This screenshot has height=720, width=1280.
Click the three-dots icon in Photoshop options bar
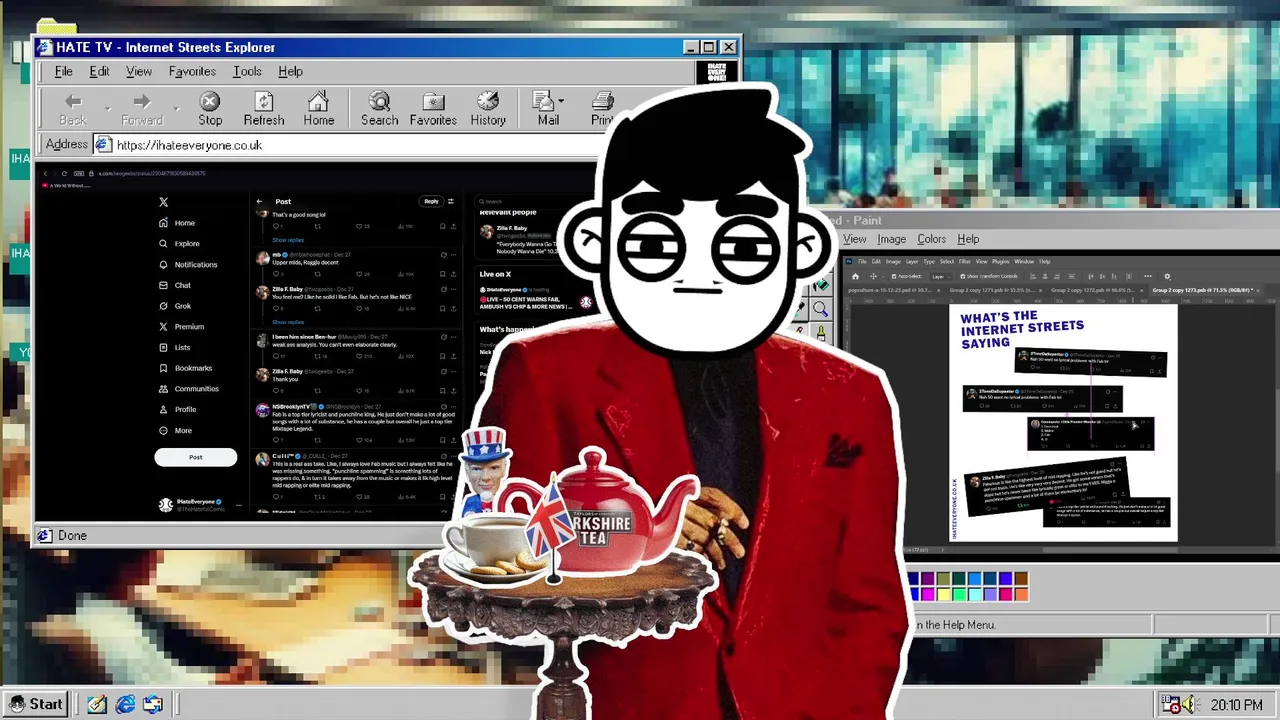1148,276
